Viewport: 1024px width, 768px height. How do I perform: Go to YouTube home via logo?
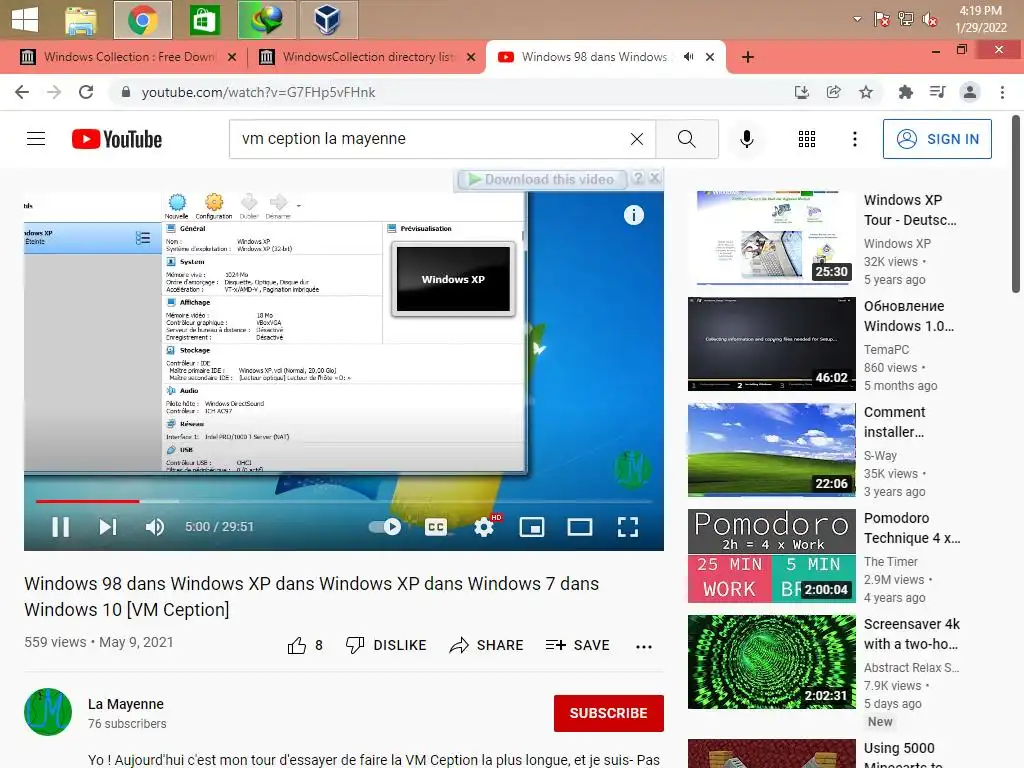click(x=117, y=139)
